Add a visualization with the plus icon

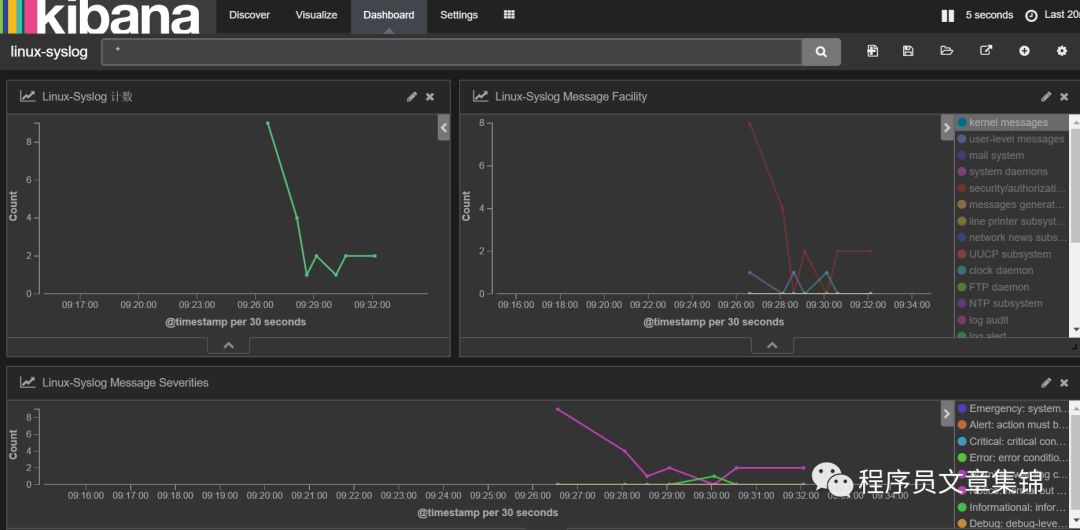click(x=1024, y=51)
